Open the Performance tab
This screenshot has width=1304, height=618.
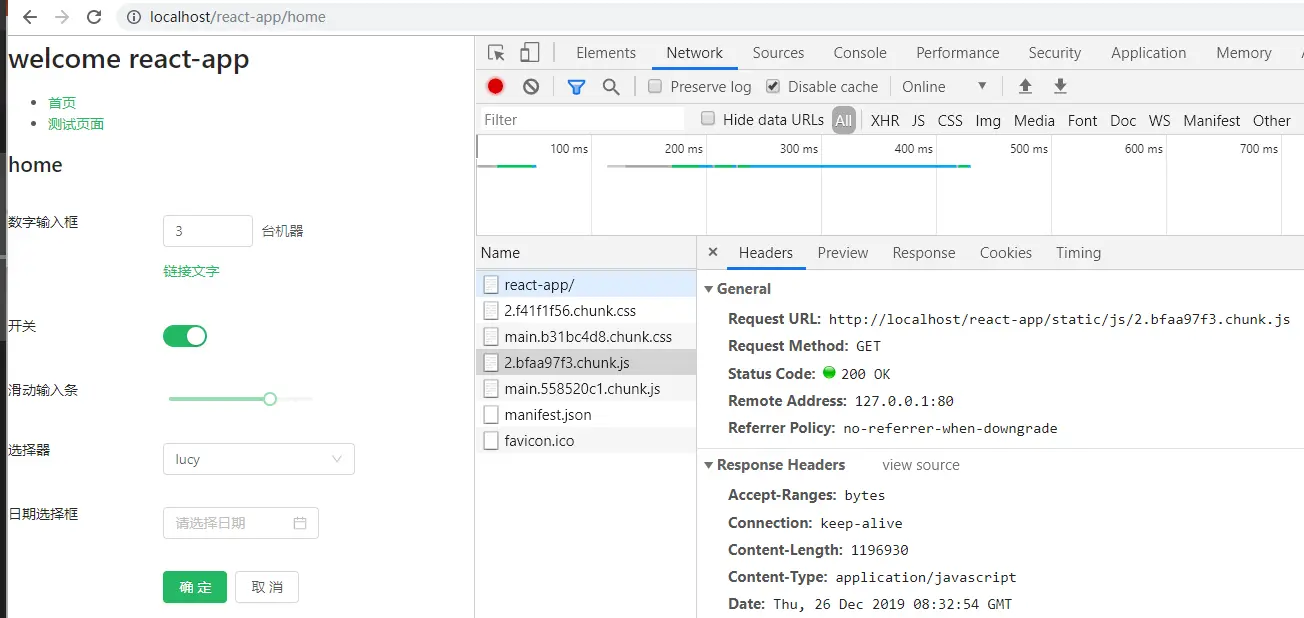click(957, 53)
